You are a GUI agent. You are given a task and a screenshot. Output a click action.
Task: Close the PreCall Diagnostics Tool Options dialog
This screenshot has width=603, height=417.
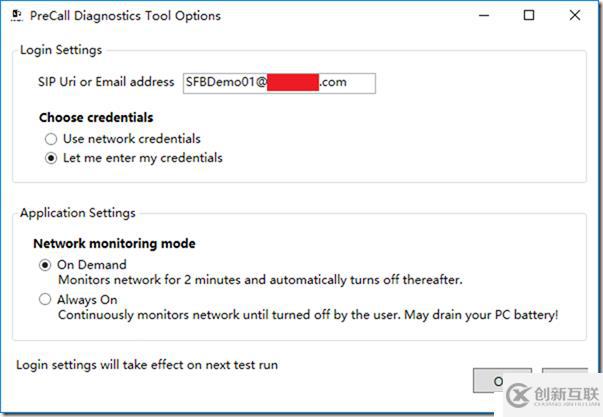click(x=575, y=15)
